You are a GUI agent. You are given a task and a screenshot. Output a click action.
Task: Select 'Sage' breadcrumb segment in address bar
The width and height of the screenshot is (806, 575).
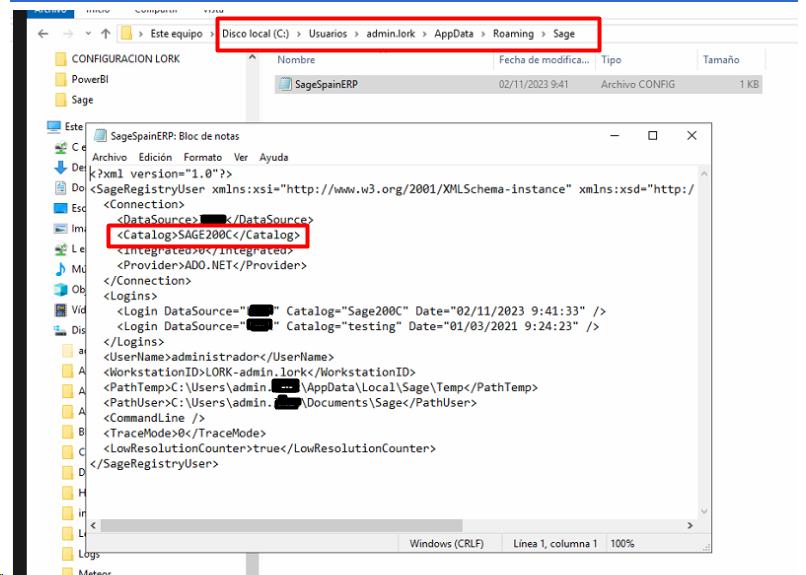tap(563, 34)
